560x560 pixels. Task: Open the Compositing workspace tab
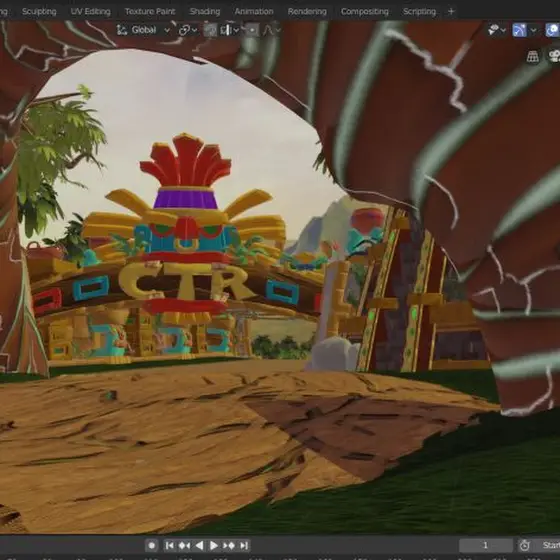364,11
